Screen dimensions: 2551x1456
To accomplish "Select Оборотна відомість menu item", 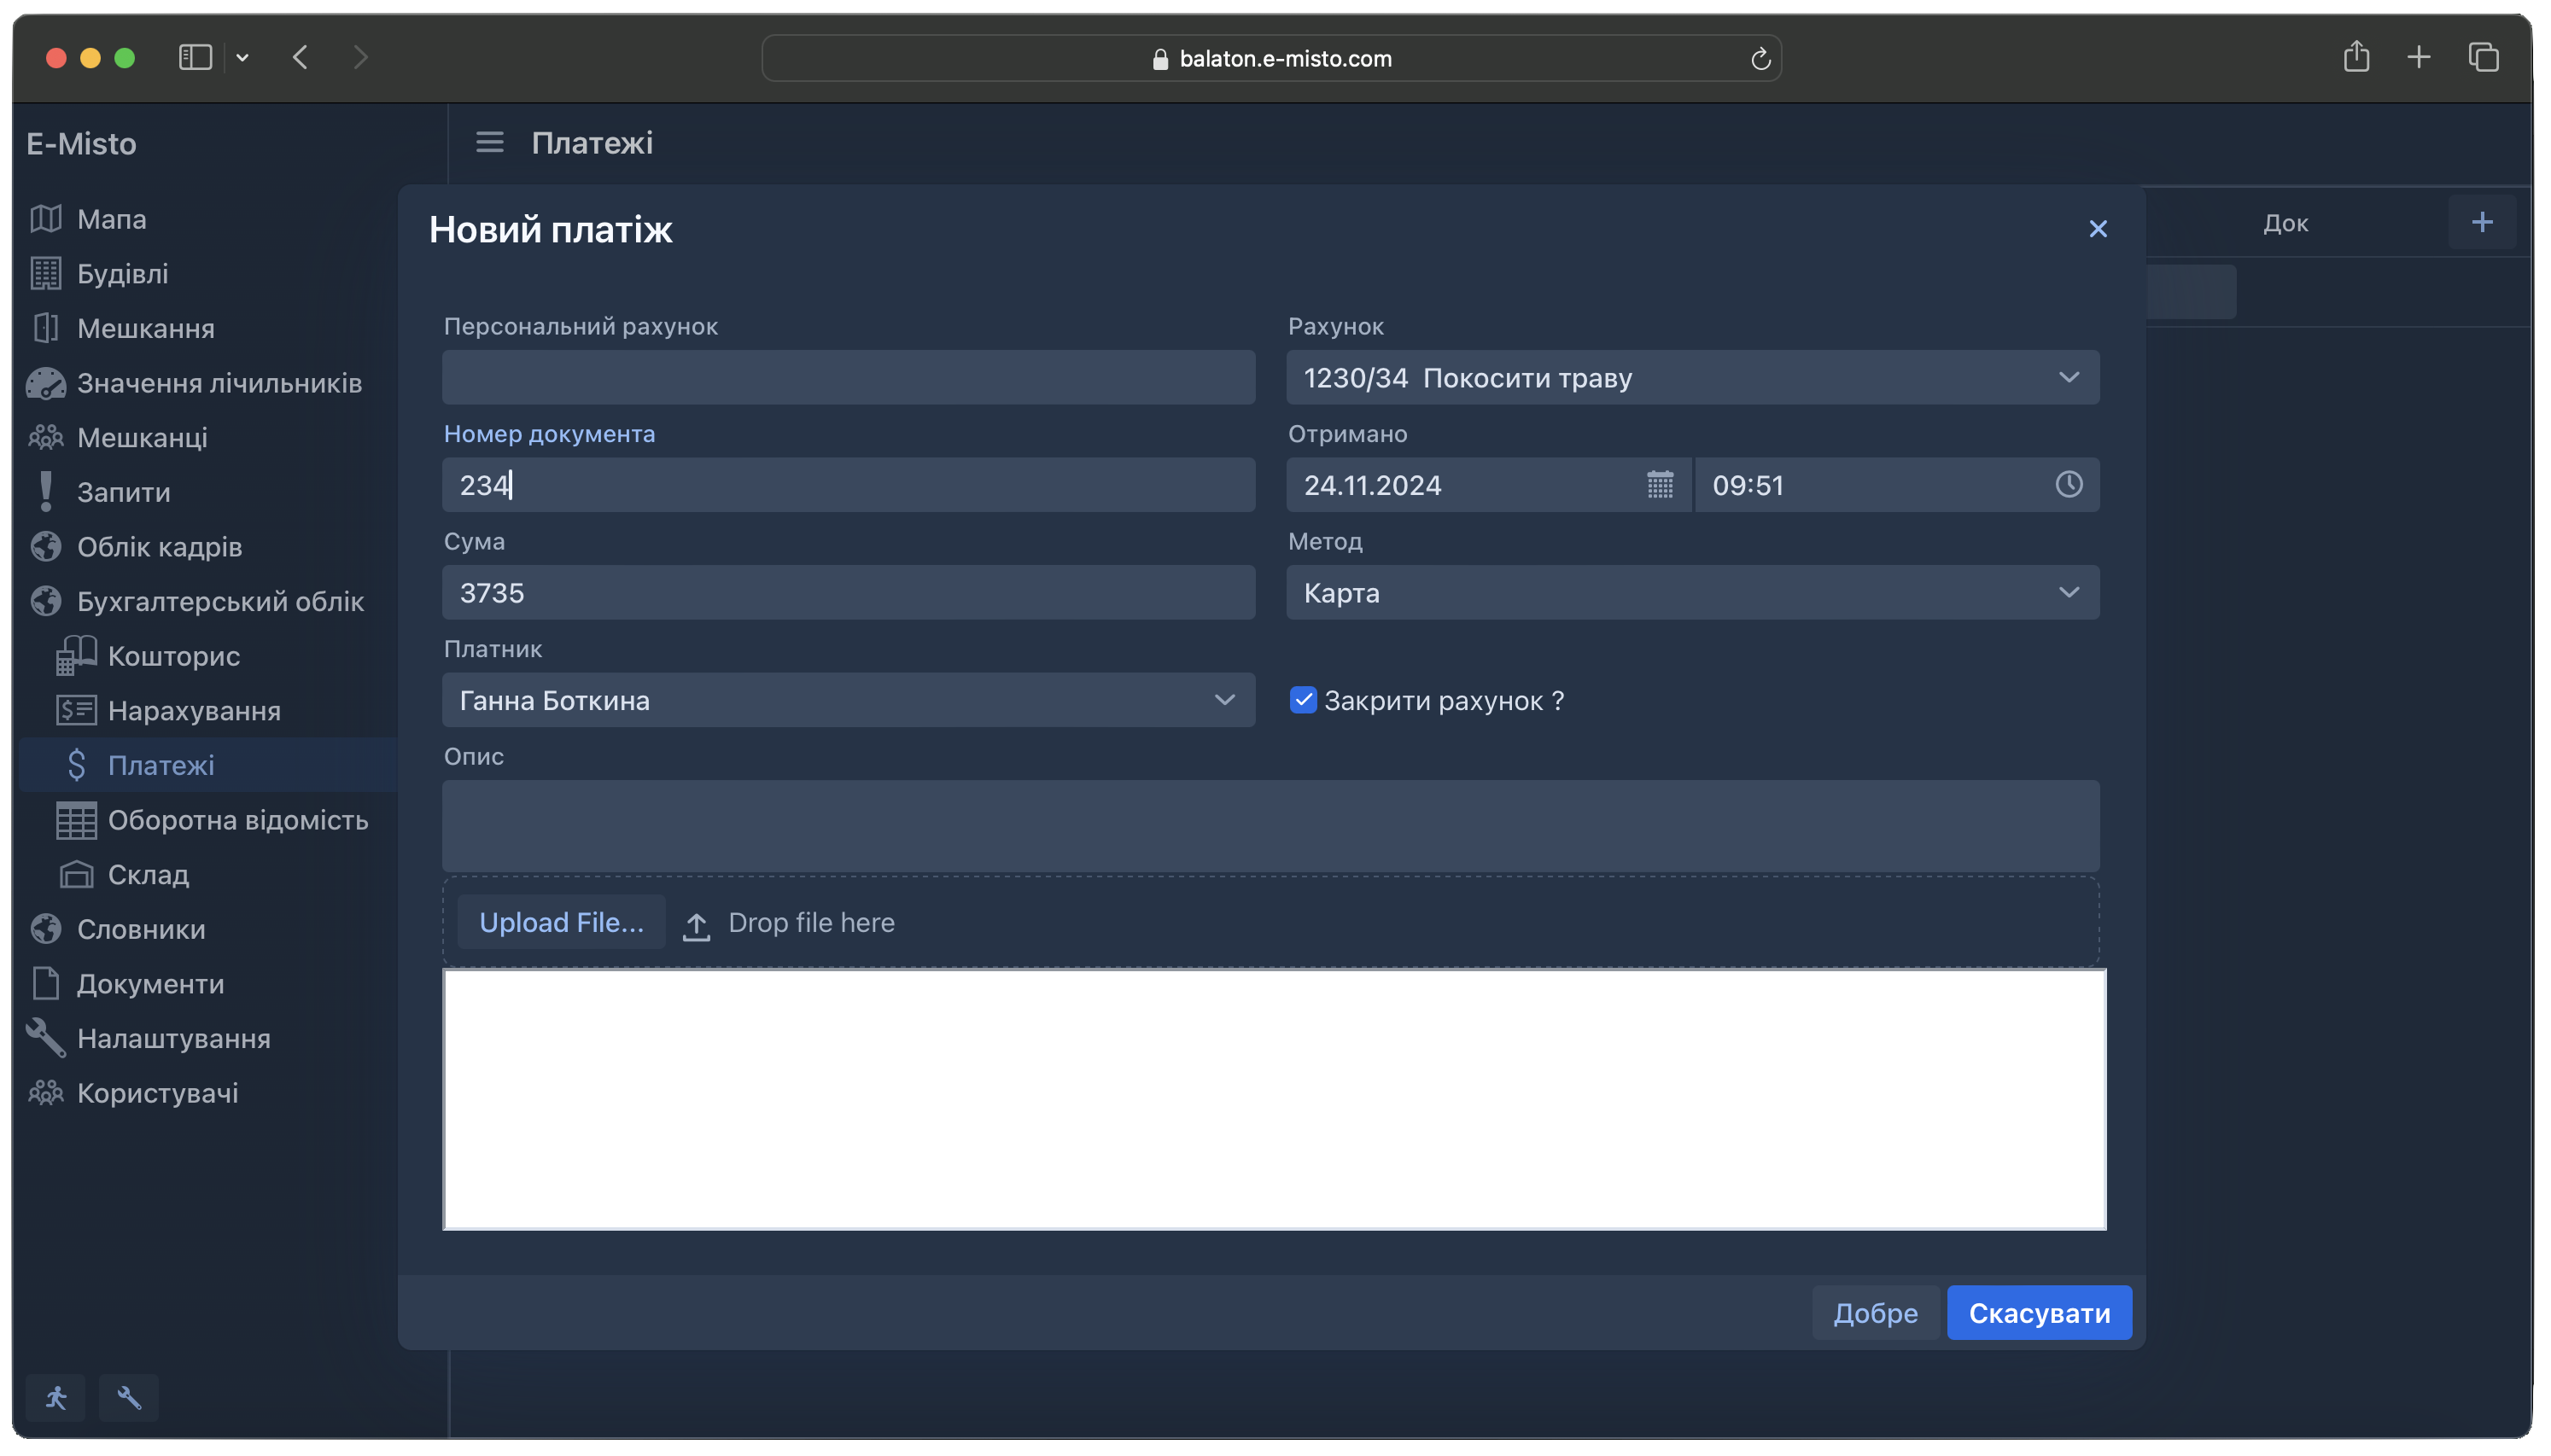I will (x=238, y=821).
